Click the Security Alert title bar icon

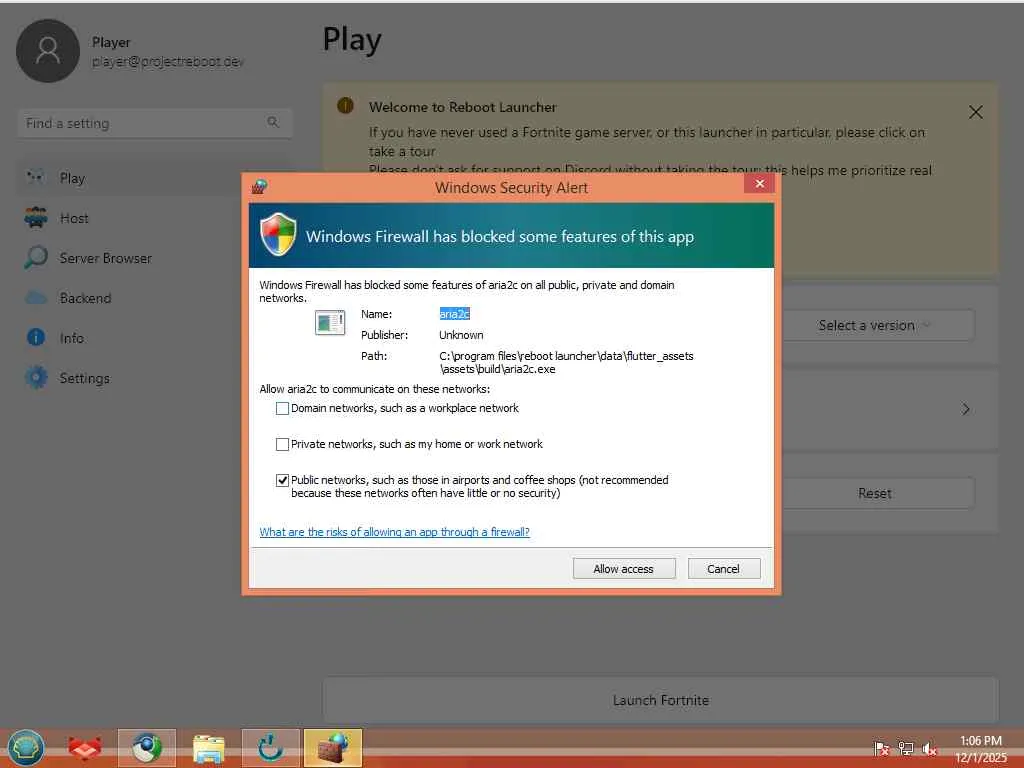pyautogui.click(x=259, y=187)
